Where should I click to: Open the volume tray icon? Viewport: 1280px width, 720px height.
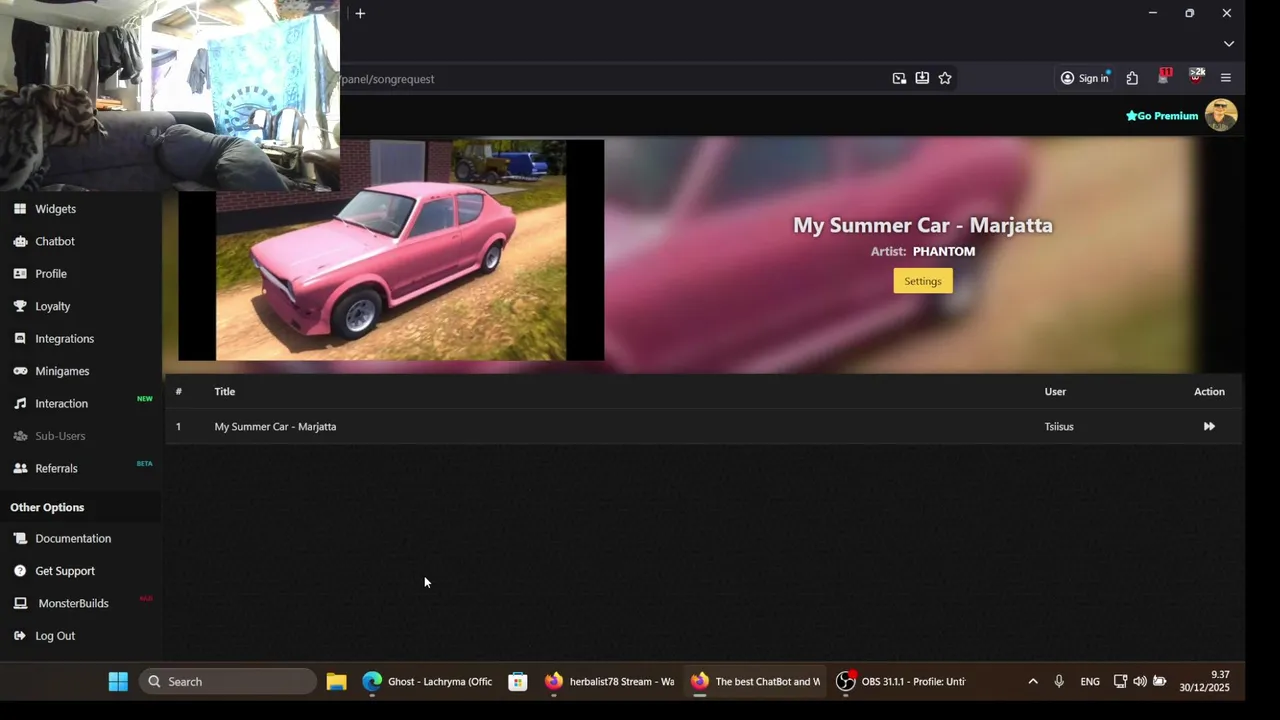[1140, 682]
